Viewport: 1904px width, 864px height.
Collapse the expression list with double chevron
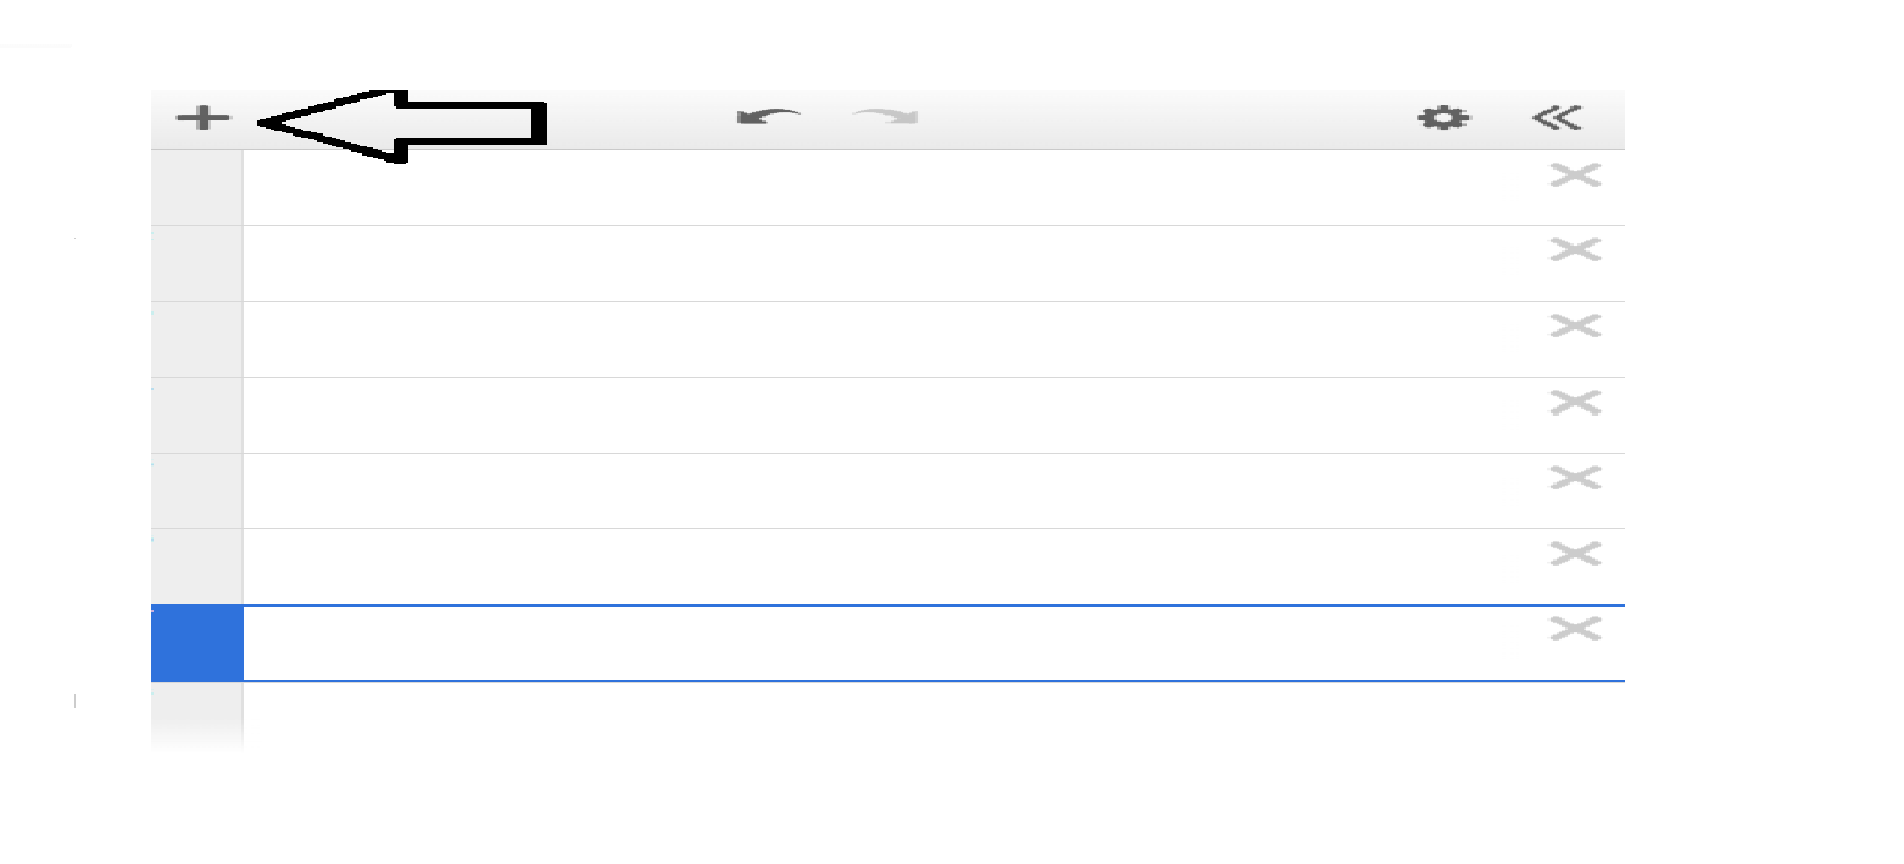click(1557, 118)
